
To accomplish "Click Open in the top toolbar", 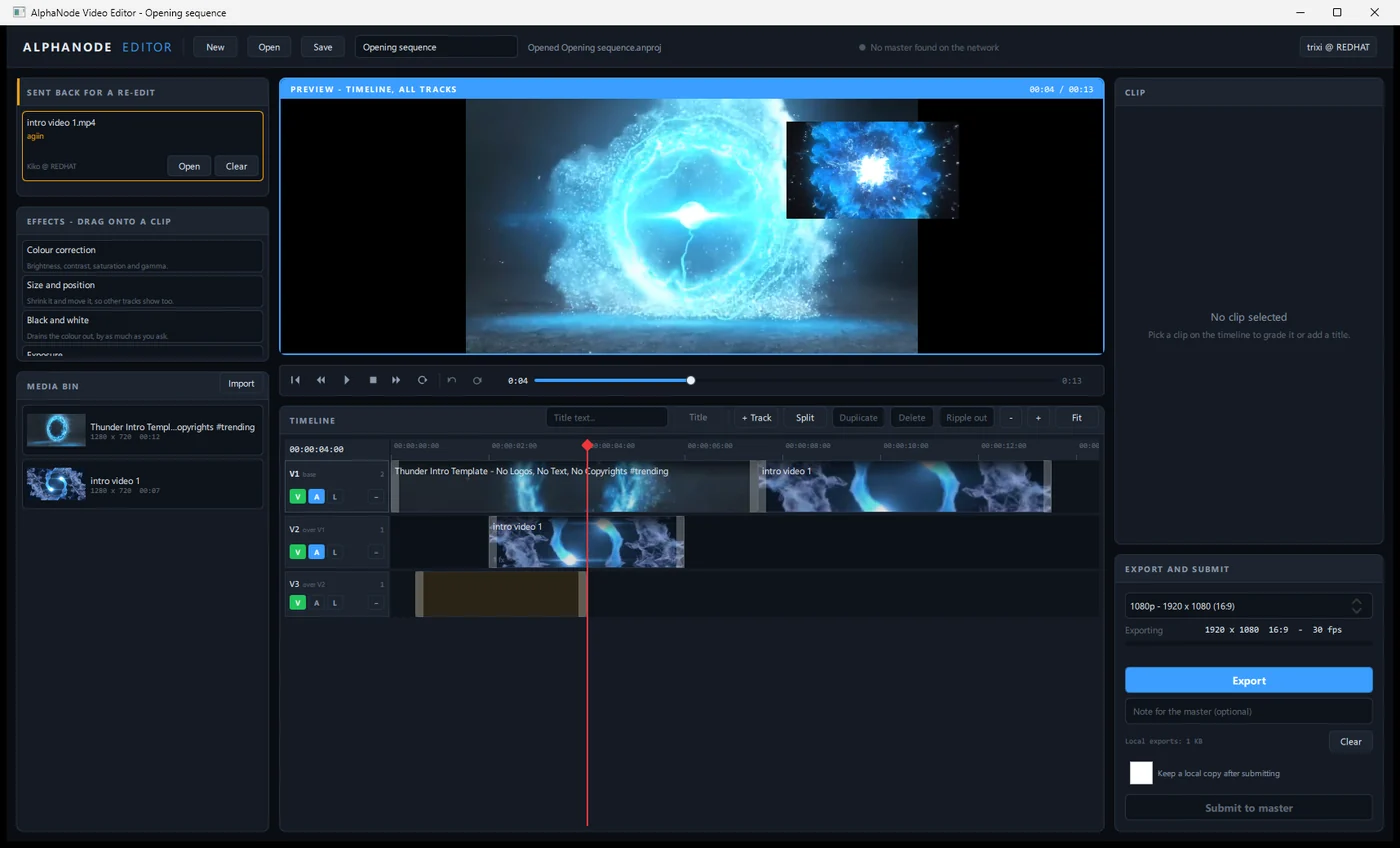I will click(x=269, y=47).
